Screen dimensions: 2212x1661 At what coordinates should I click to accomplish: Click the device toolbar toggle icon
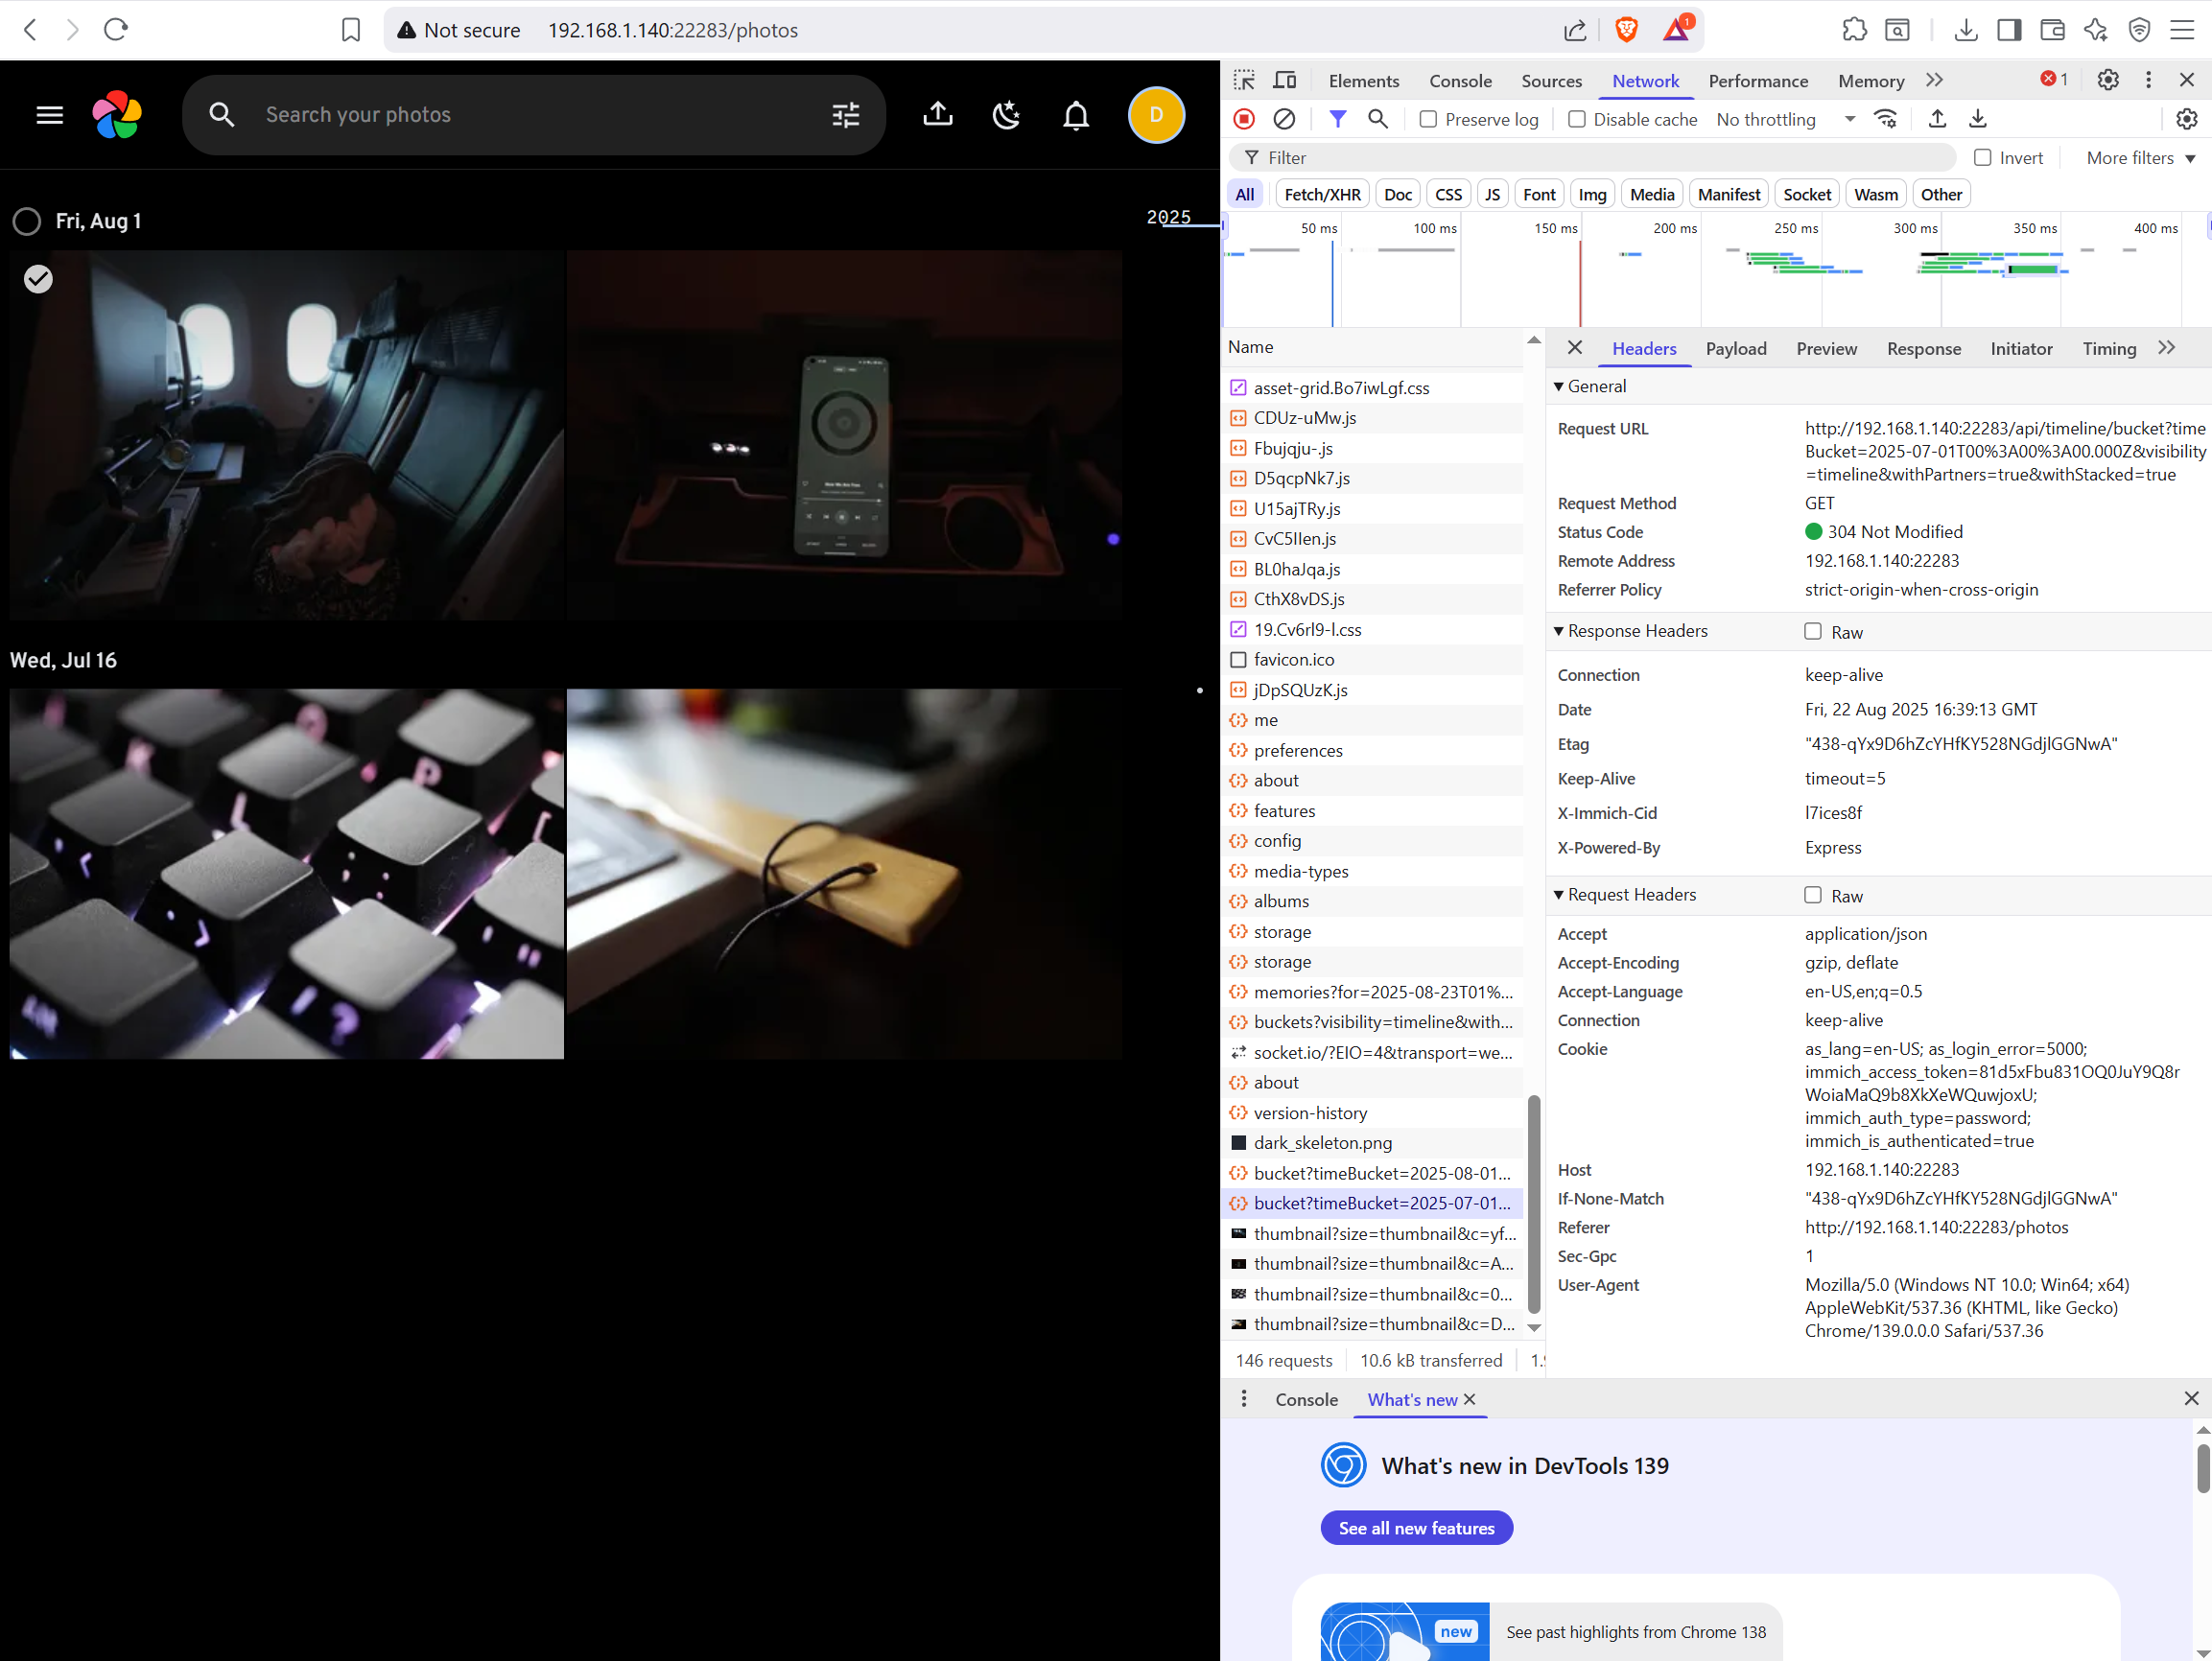1284,80
